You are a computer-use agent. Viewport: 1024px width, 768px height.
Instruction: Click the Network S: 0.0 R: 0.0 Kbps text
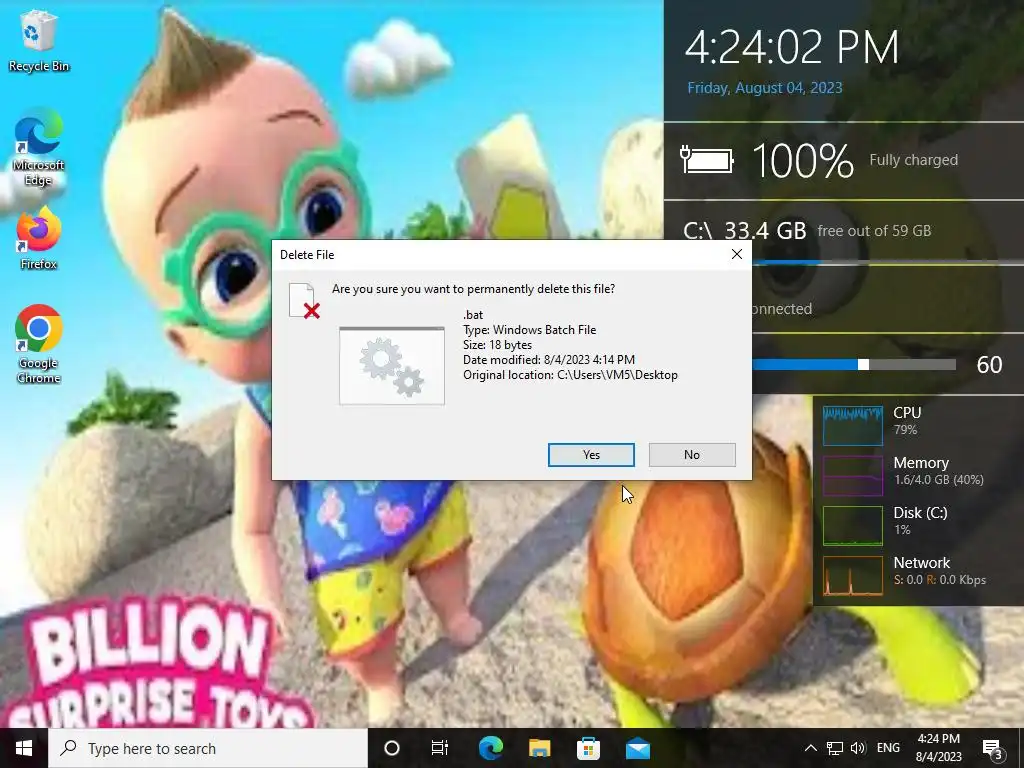tap(940, 579)
